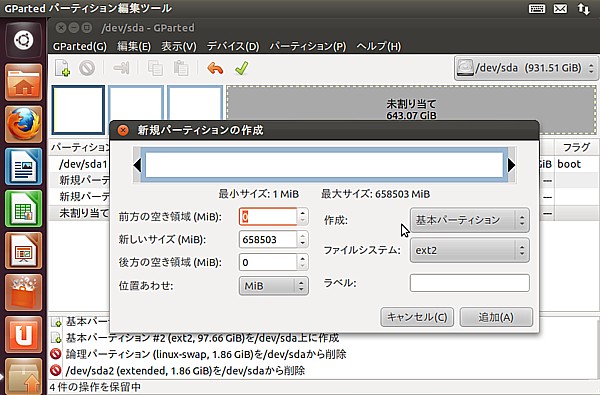Open Ubuntu One launcher icon
The image size is (600, 395).
24,335
